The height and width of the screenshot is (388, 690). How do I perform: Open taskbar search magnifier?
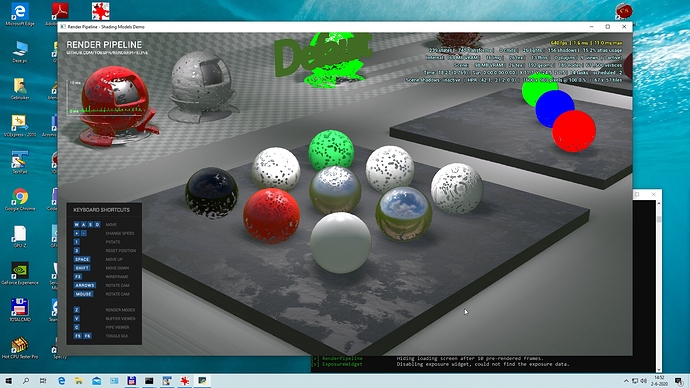pos(26,381)
